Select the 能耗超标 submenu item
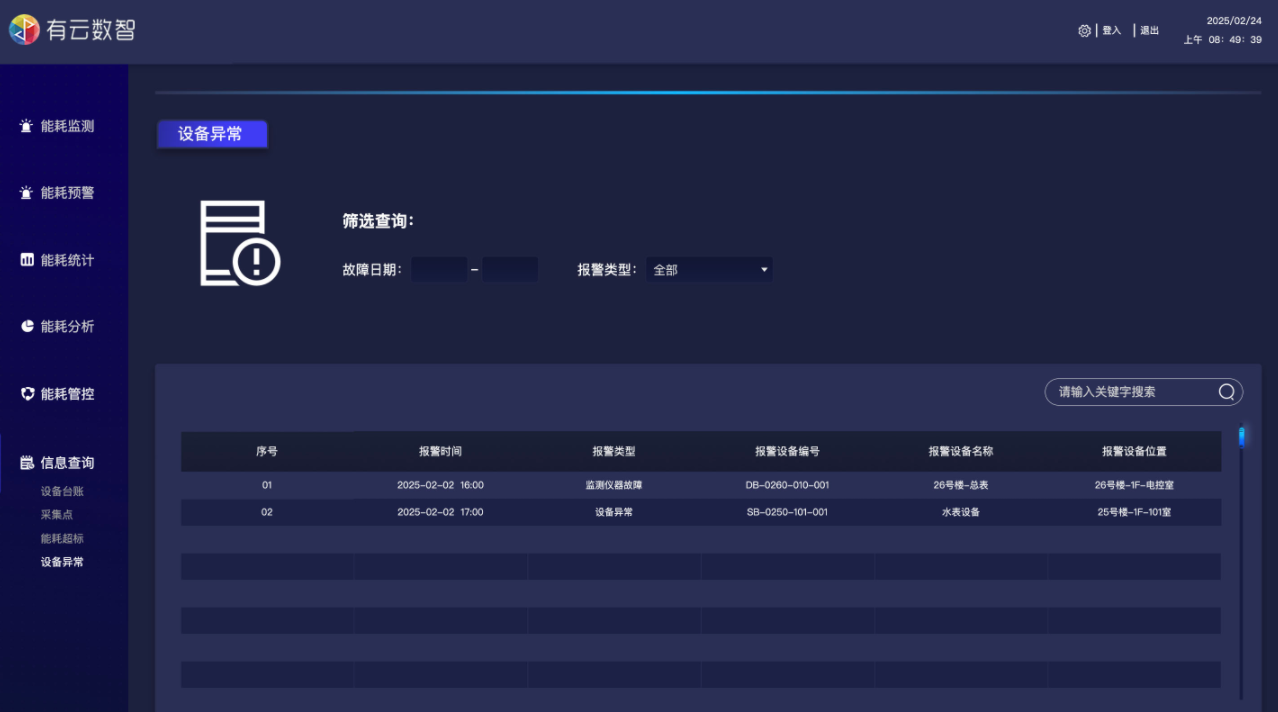1278x712 pixels. click(62, 538)
